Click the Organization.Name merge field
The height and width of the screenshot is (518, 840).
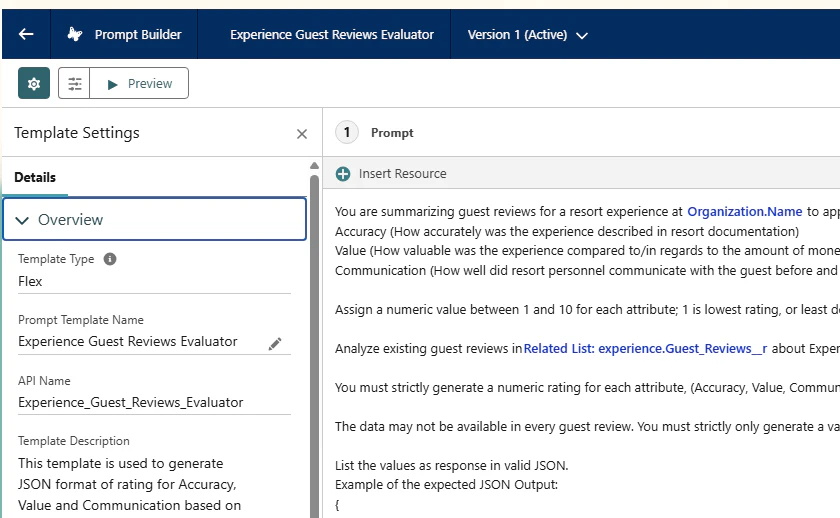(x=744, y=212)
